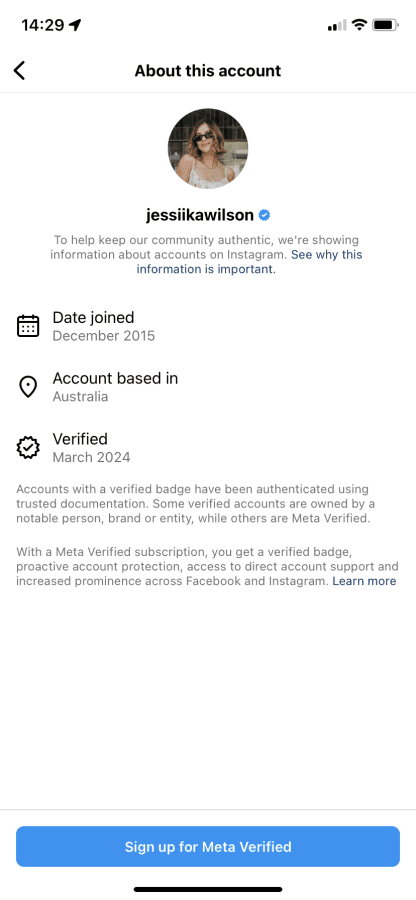Click the Learn more link
416x900 pixels.
364,581
